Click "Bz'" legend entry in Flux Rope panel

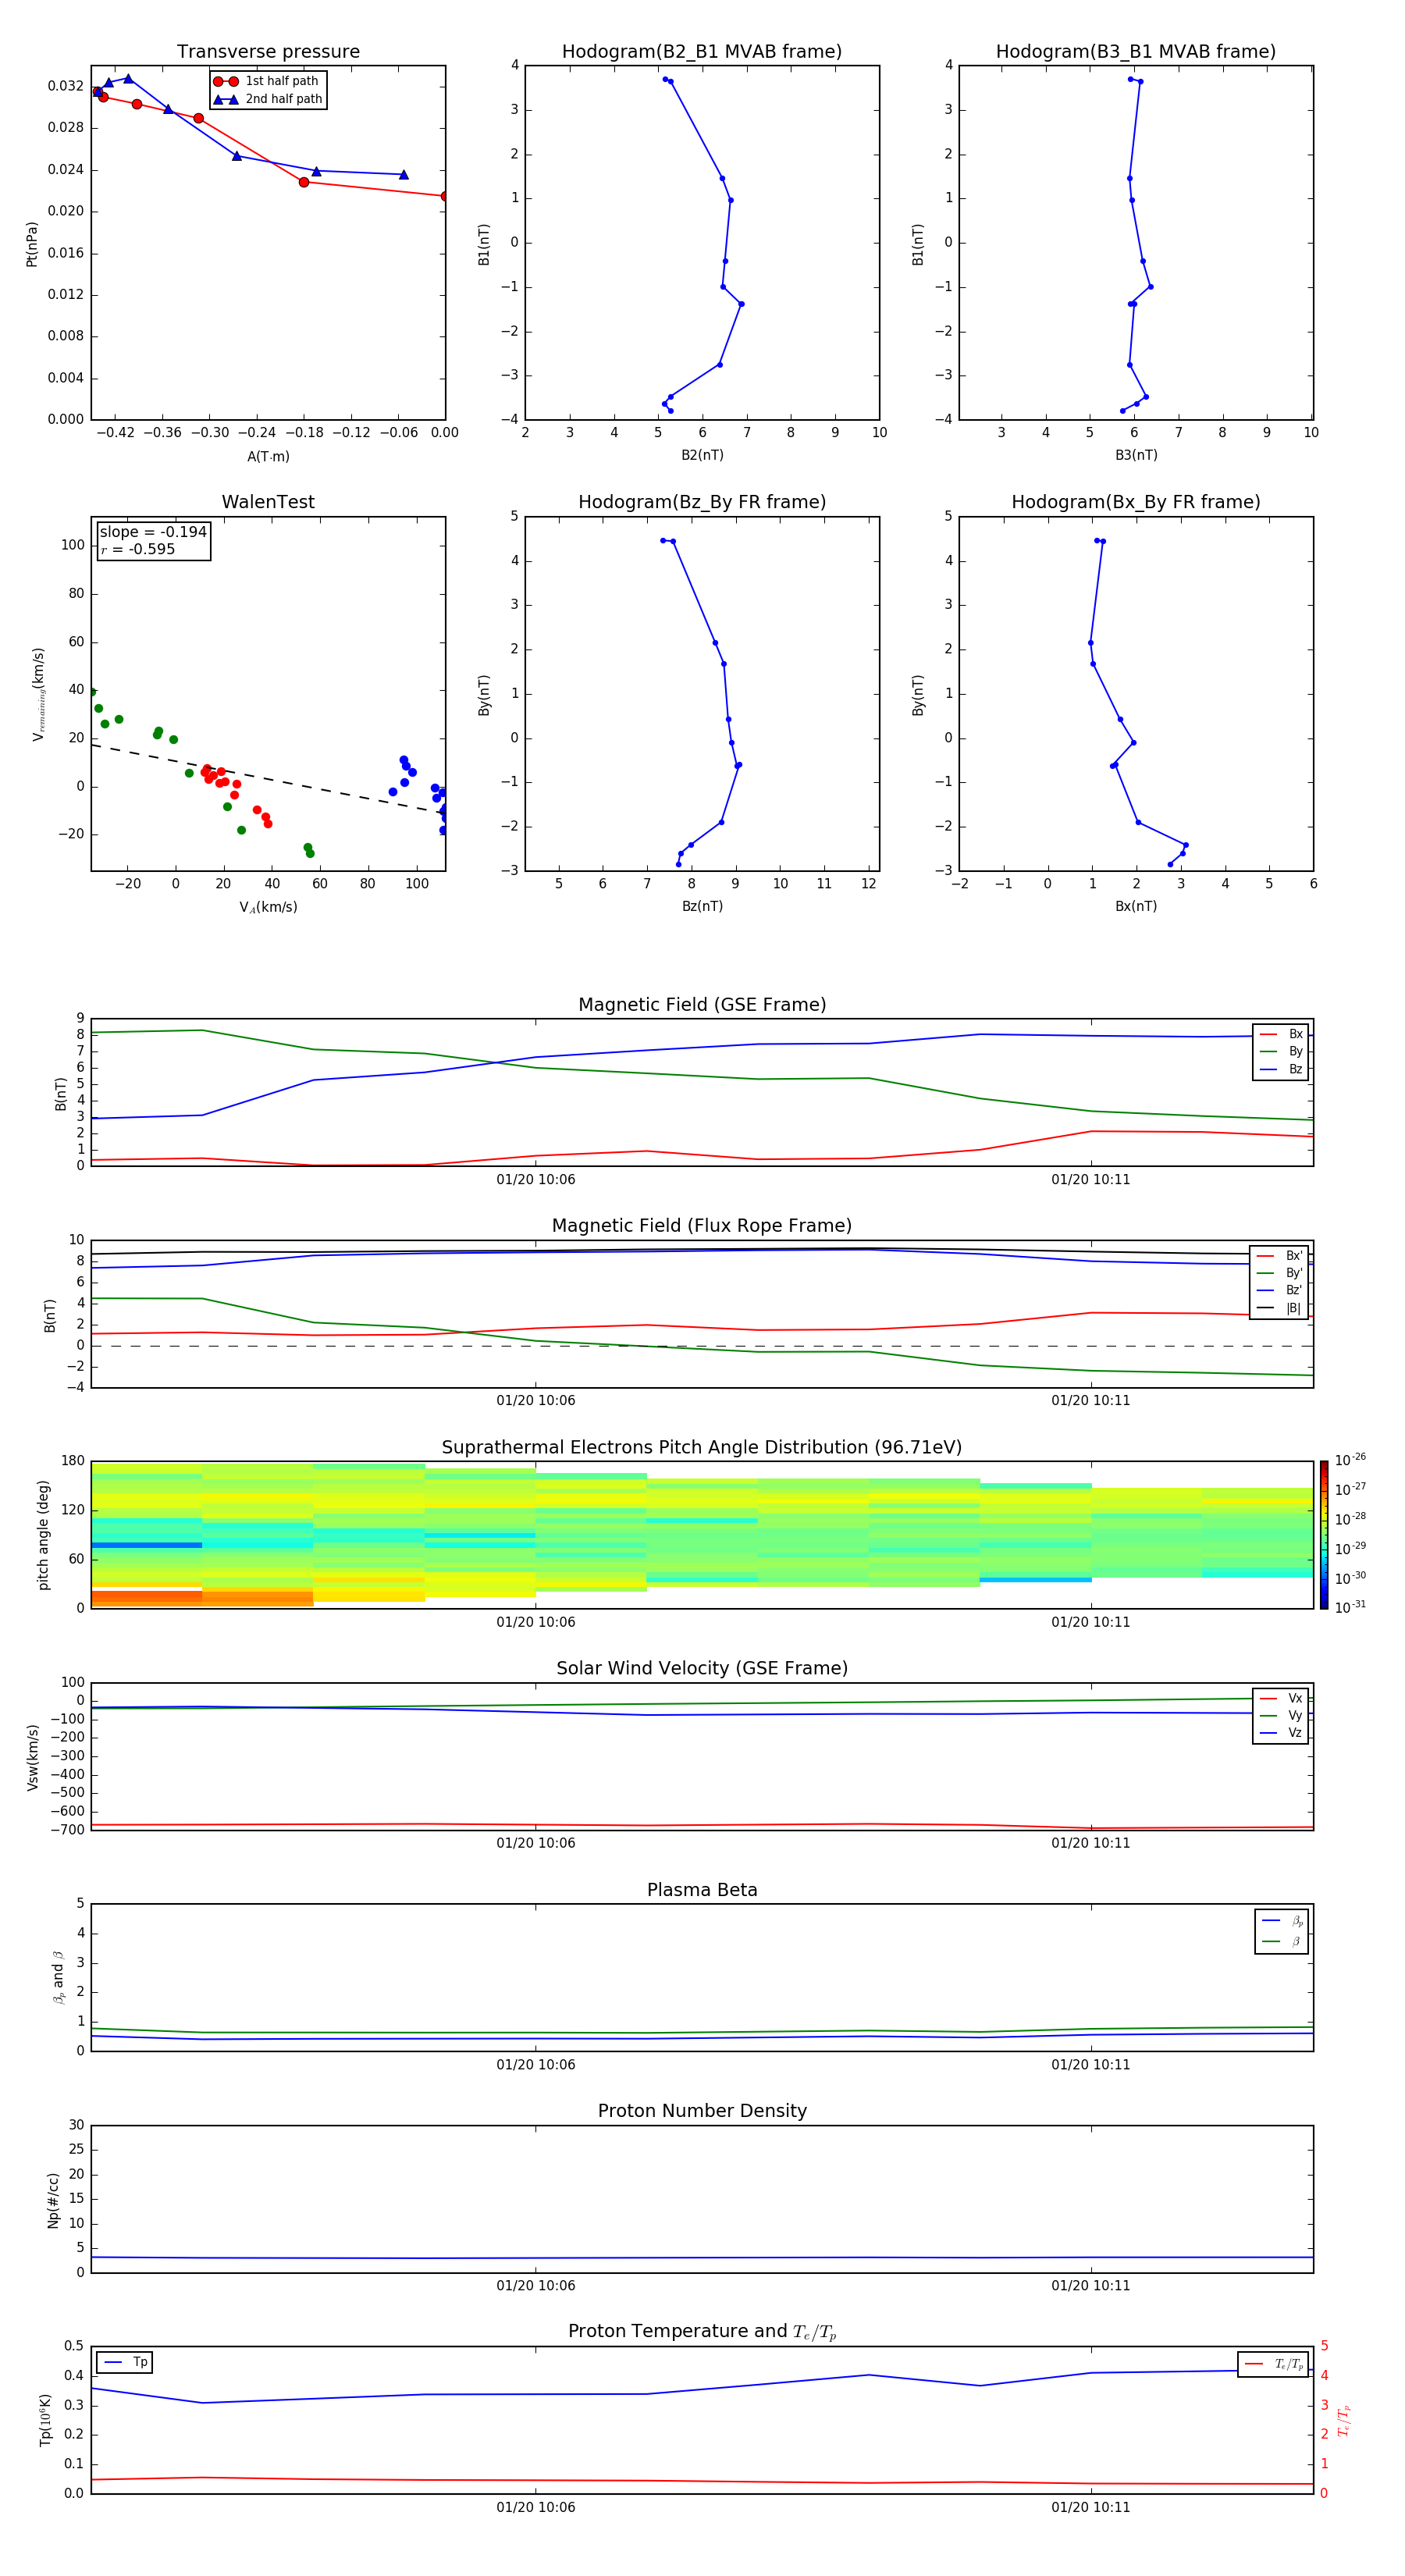[x=1279, y=1290]
